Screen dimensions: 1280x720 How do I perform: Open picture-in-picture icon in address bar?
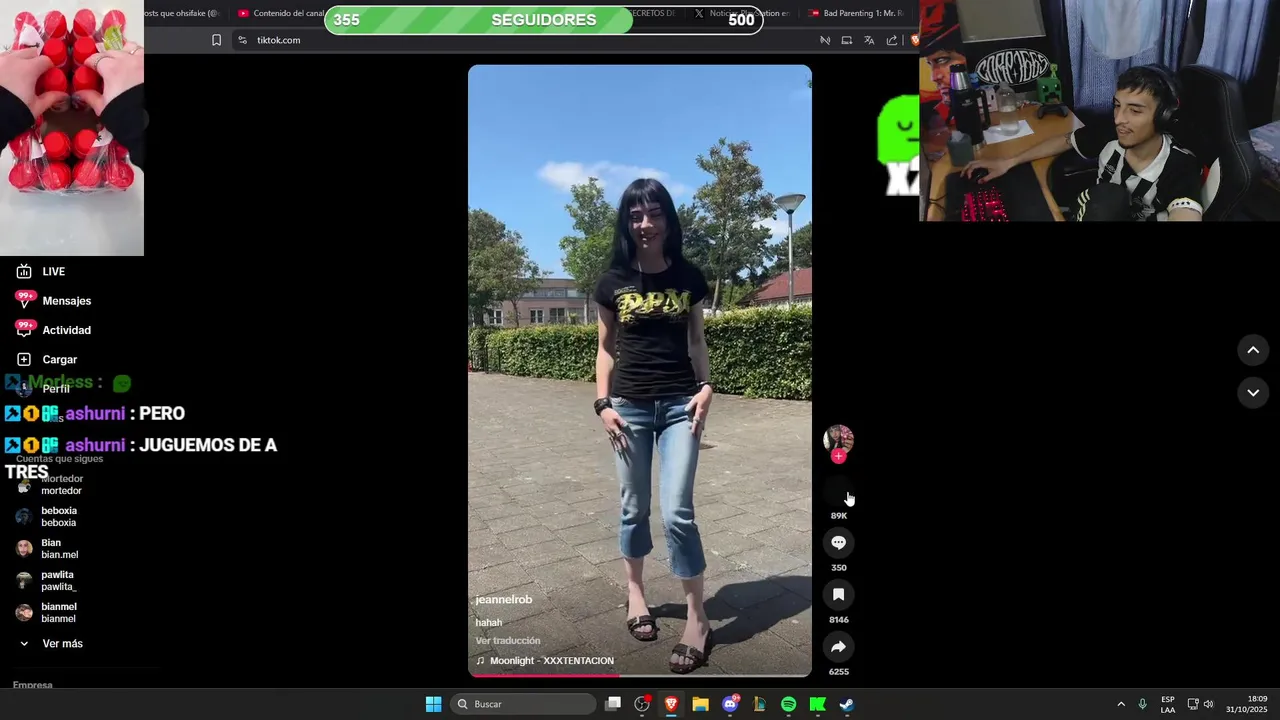(x=846, y=40)
